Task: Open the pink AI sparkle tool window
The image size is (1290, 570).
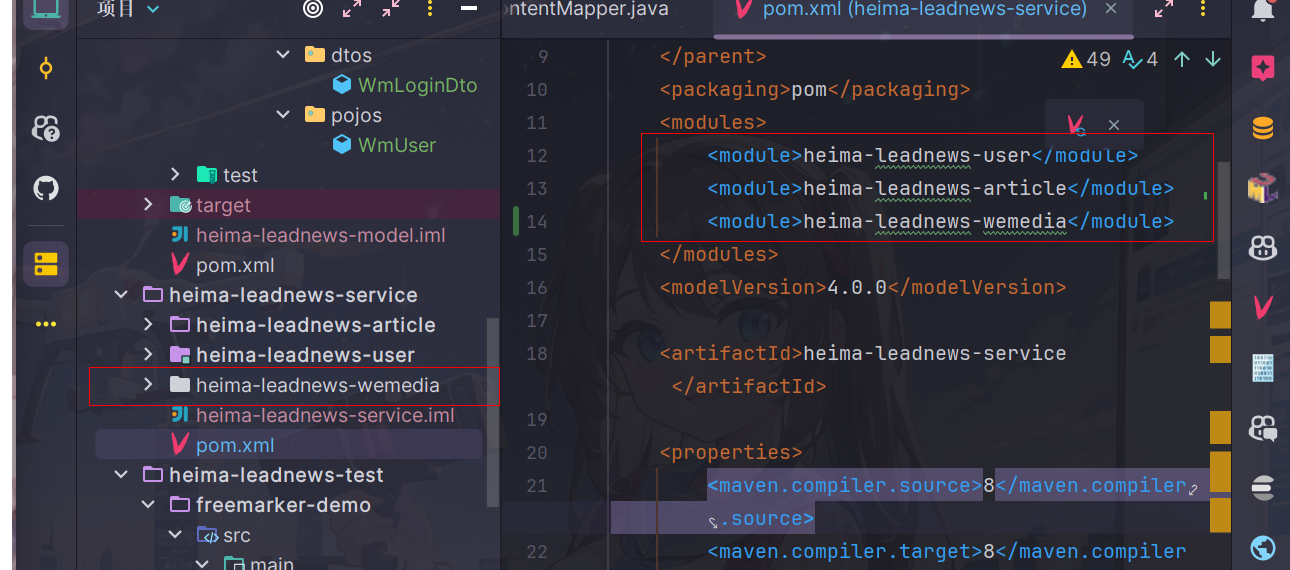Action: tap(1263, 68)
